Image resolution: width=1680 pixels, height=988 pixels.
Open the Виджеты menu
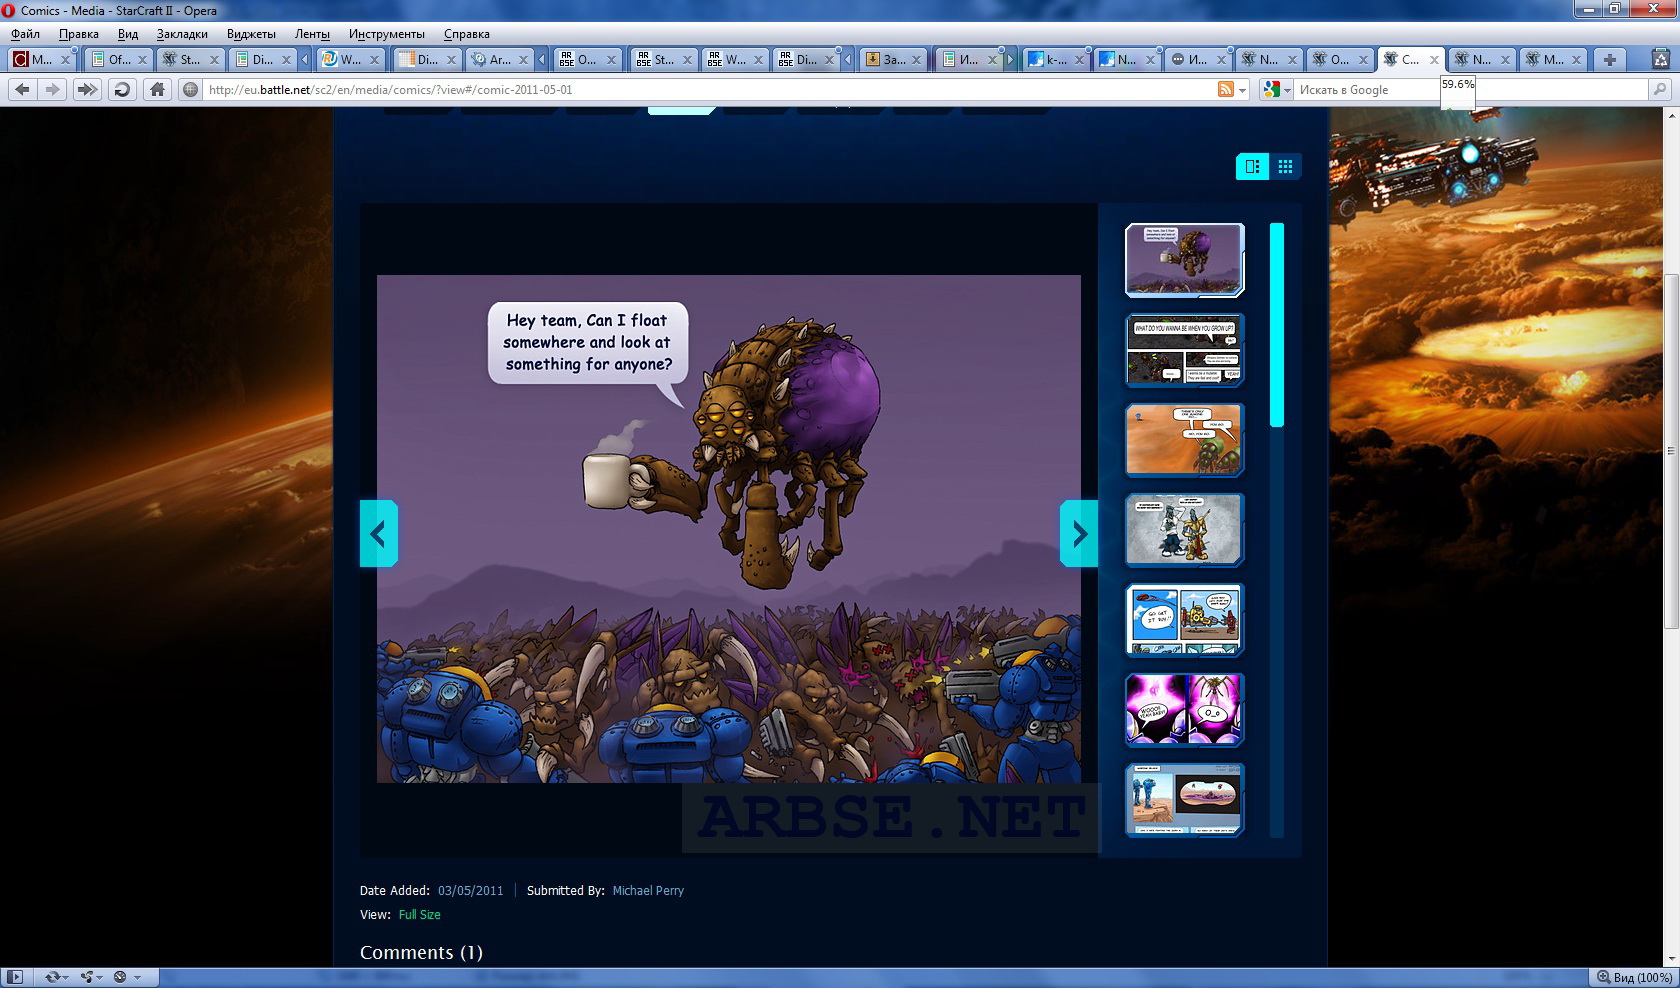[x=251, y=33]
